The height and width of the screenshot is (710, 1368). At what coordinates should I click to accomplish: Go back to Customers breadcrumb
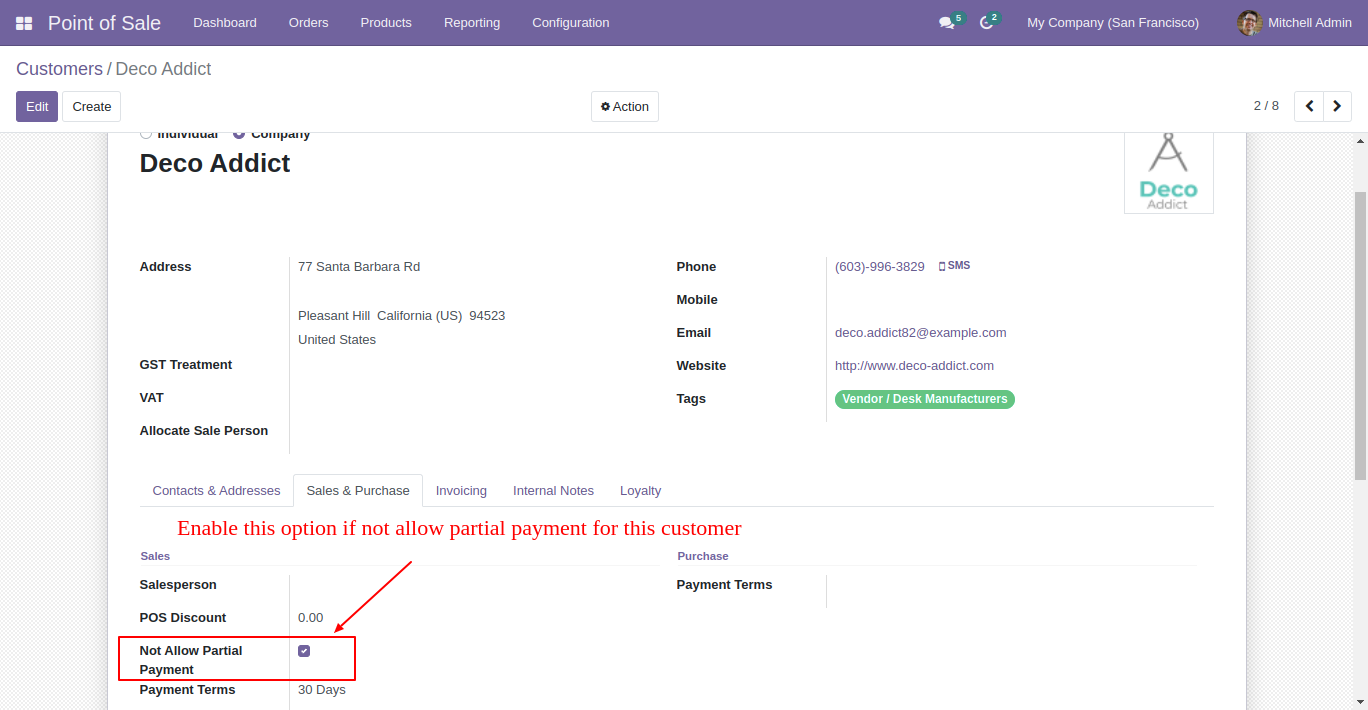(59, 69)
